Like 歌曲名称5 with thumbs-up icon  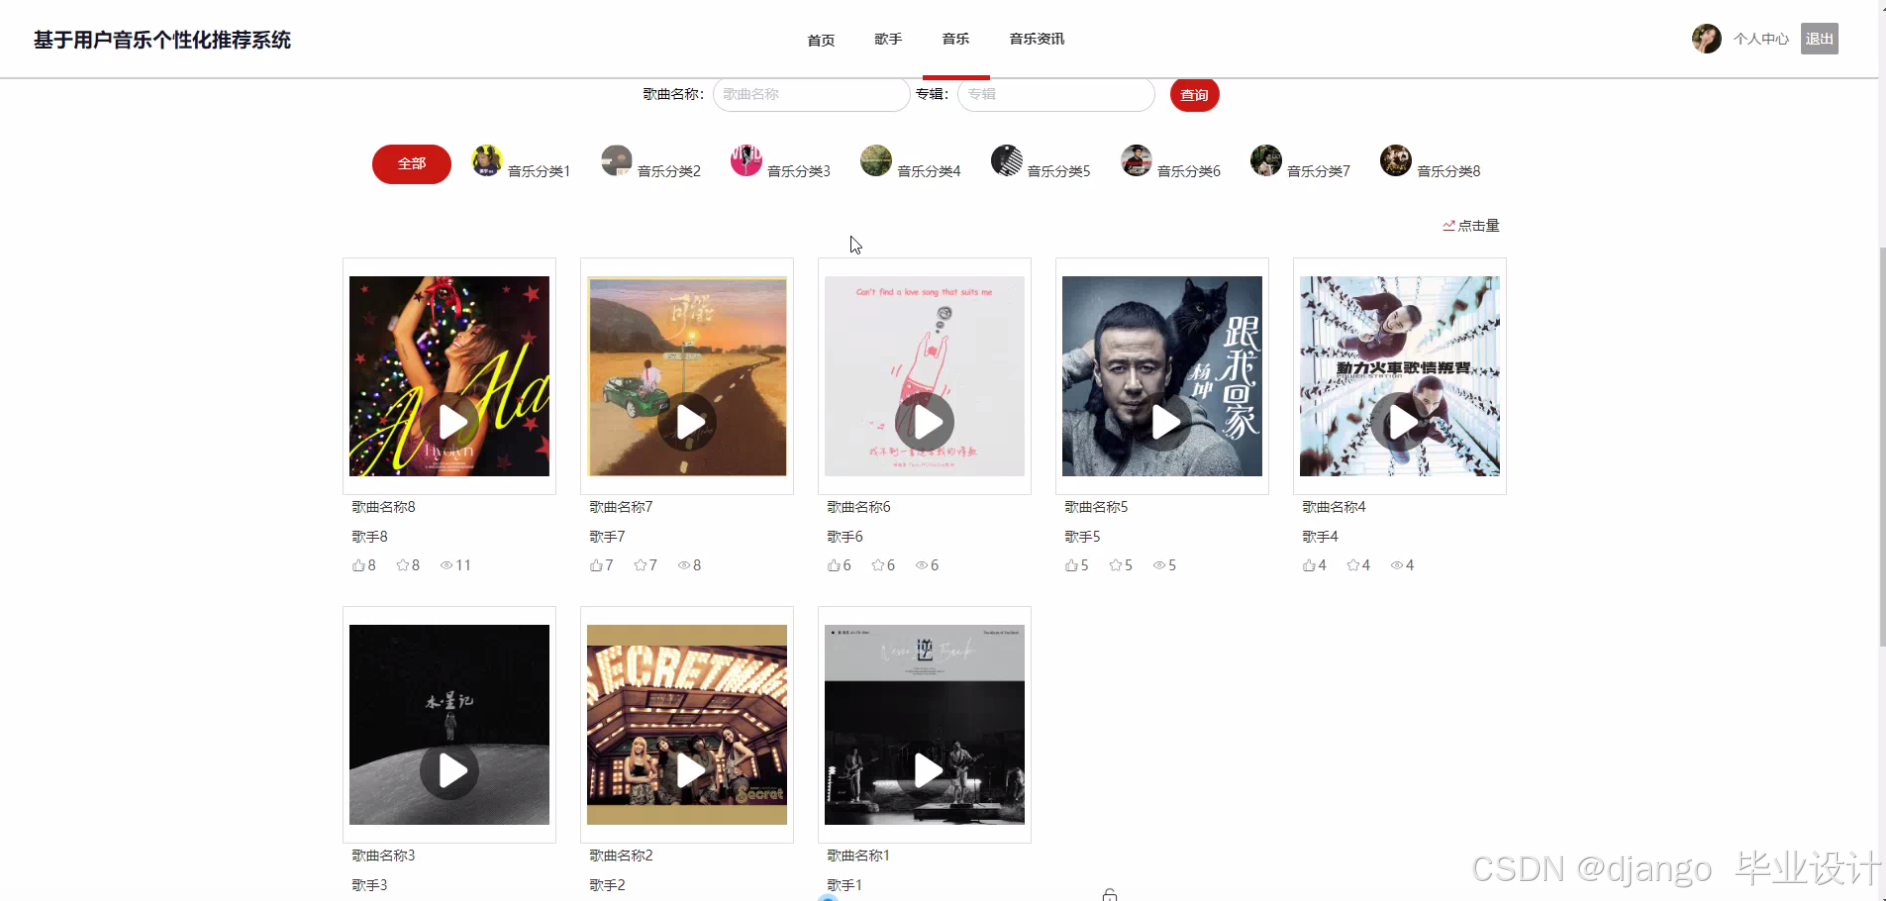(1071, 565)
